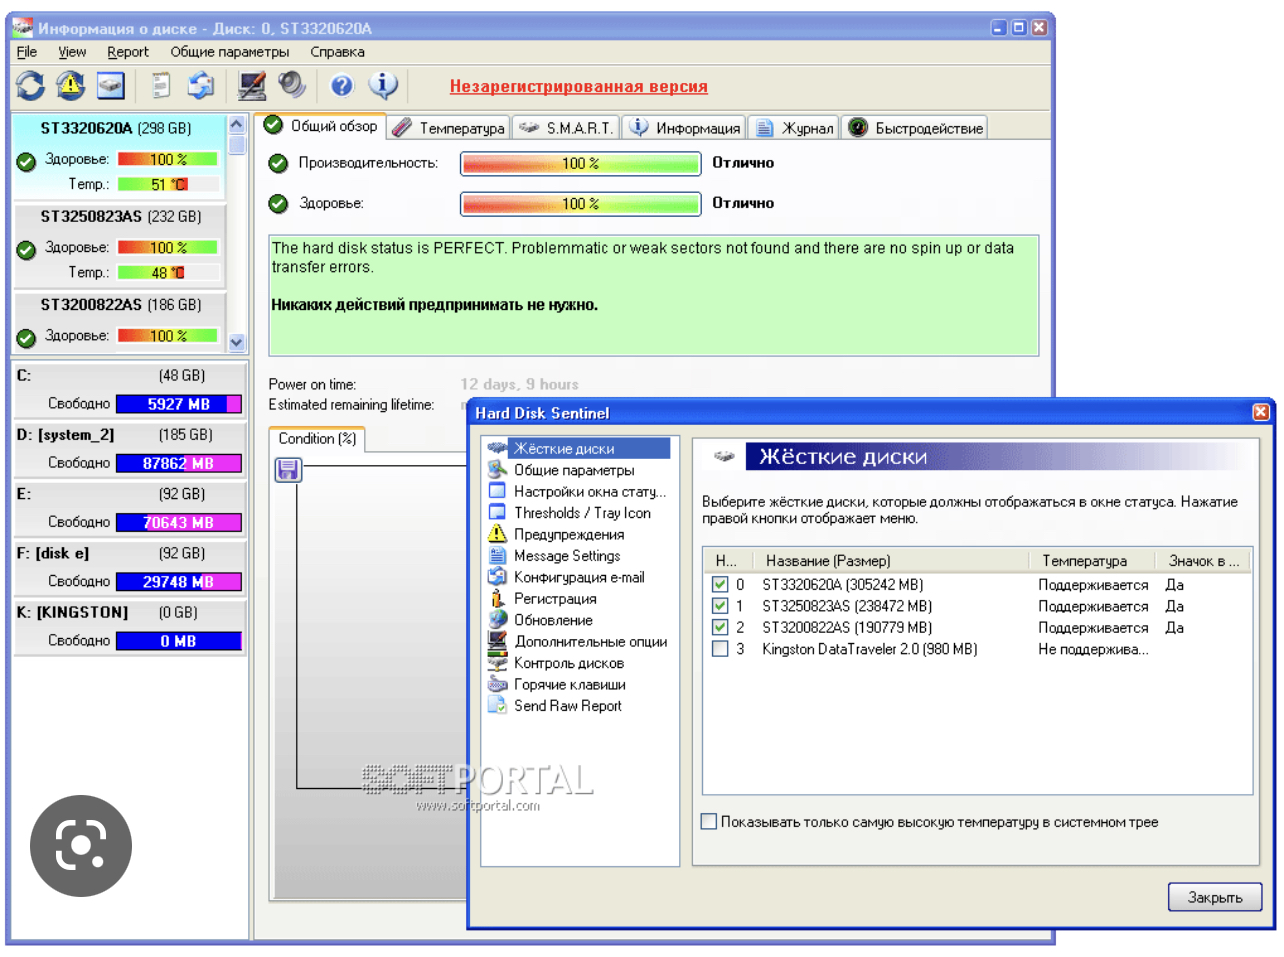
Task: Uncheck disk 0 ST3320620A checkbox
Action: pos(720,584)
